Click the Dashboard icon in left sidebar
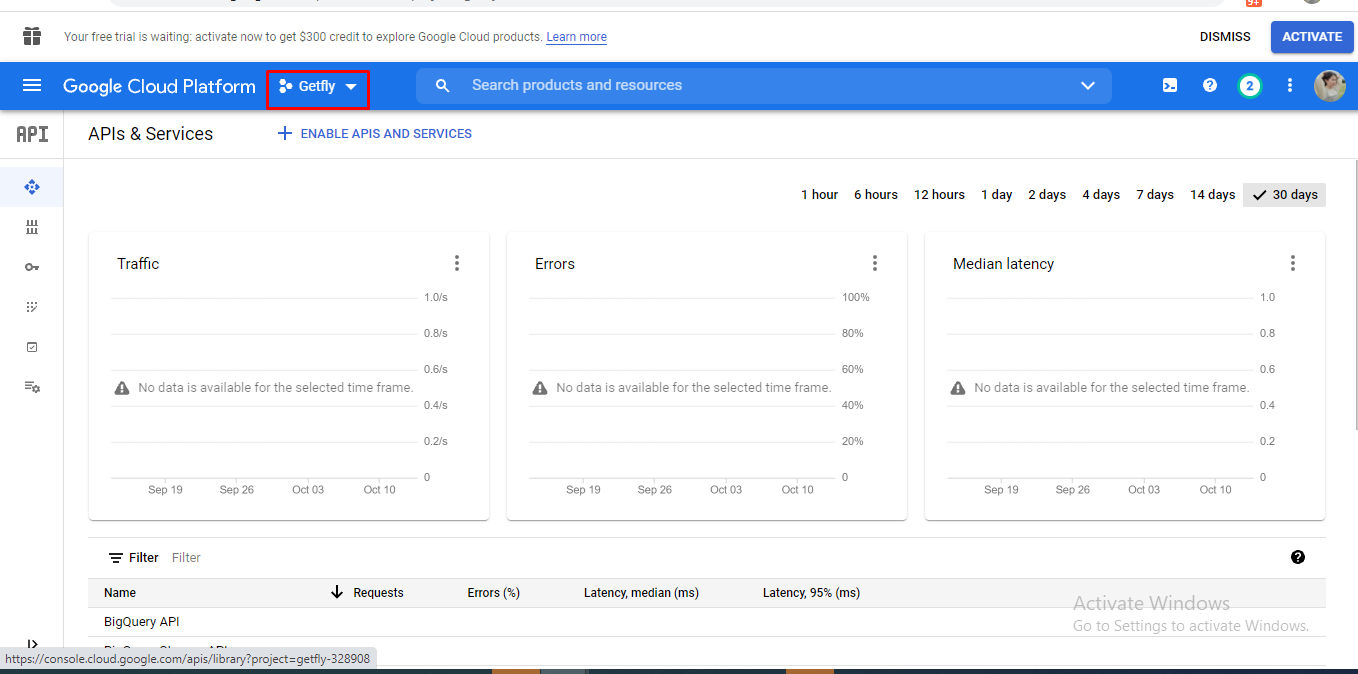1358x674 pixels. (32, 187)
